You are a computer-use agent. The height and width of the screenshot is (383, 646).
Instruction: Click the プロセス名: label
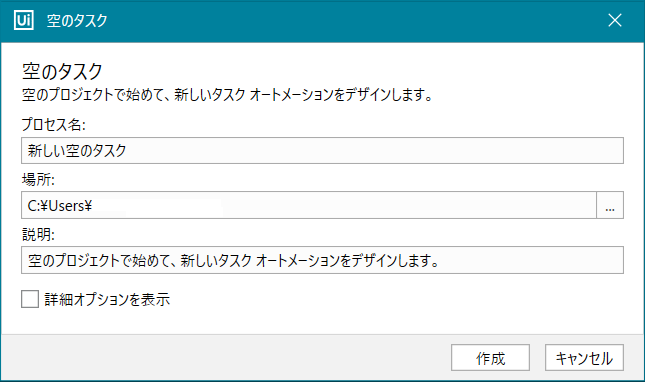54,124
